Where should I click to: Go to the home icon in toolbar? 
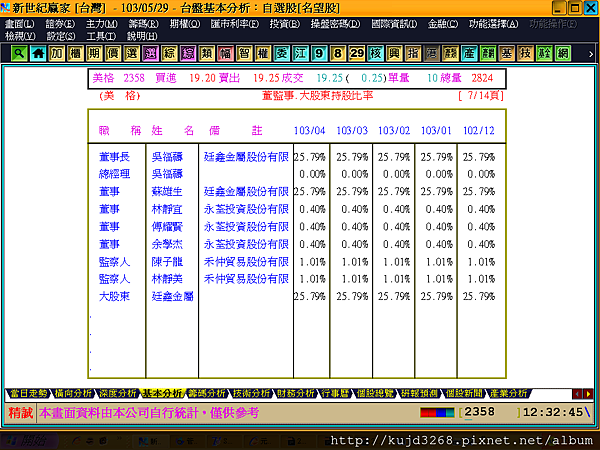point(38,53)
